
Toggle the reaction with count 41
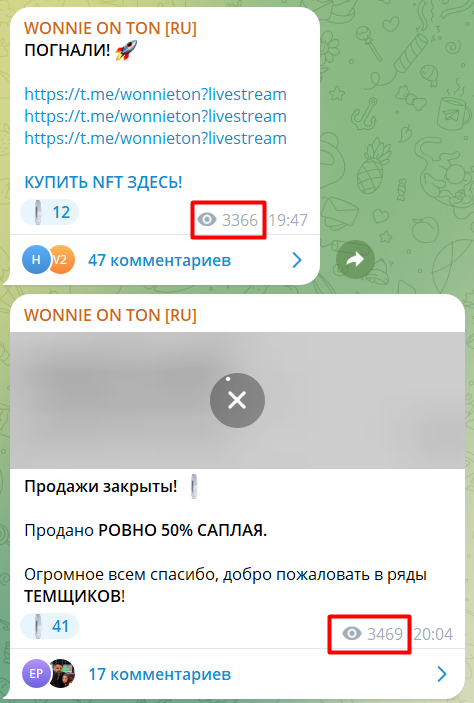click(49, 625)
